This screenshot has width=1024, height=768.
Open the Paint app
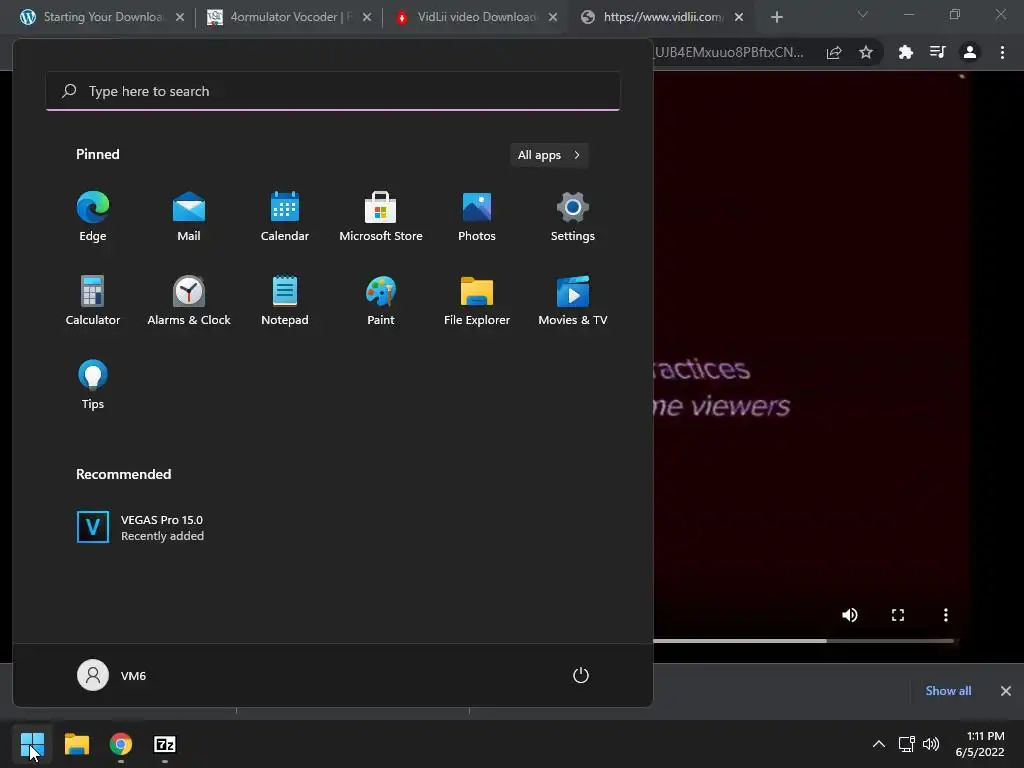click(x=381, y=300)
